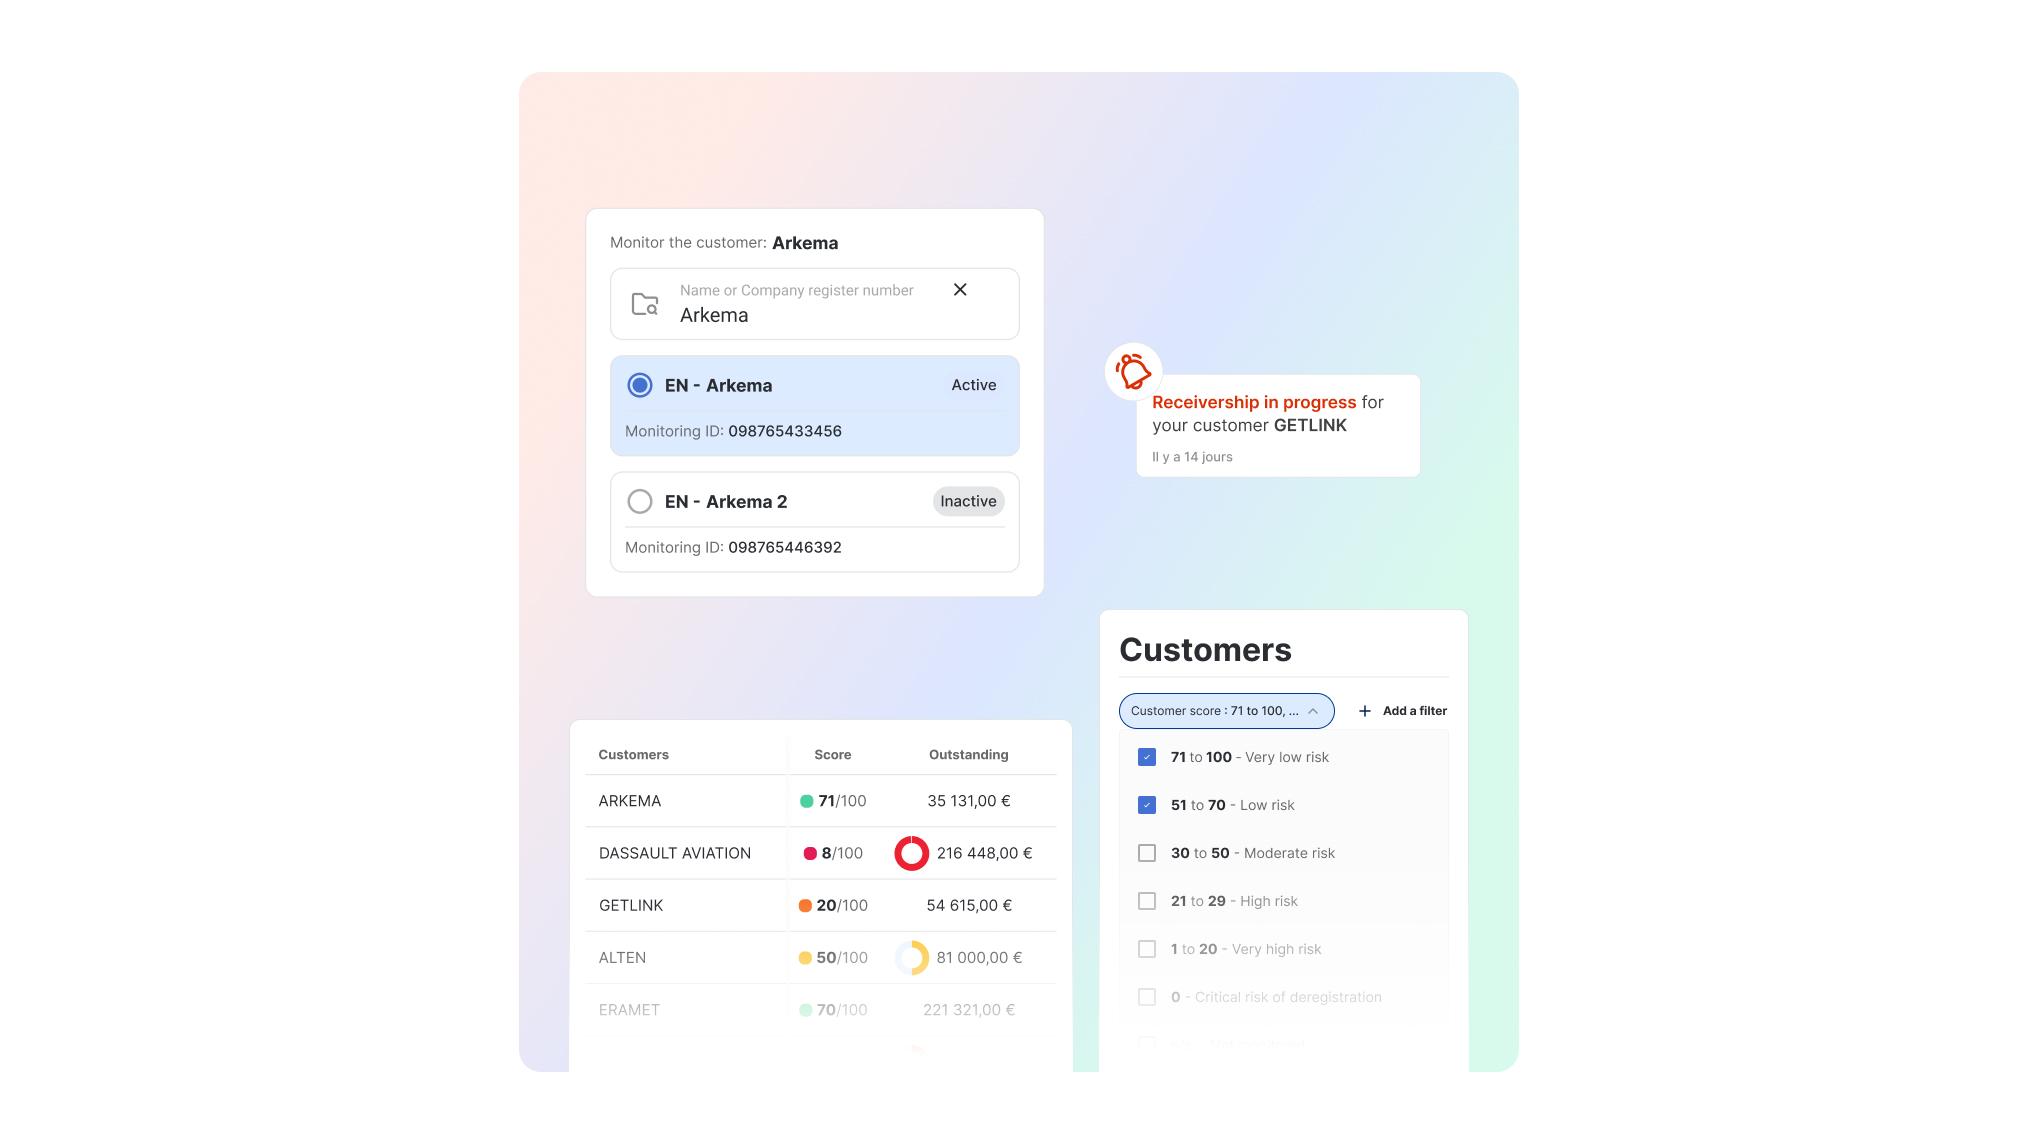Click the 20/100 score value
Viewport: 2038px width, 1144px height.
pyautogui.click(x=842, y=905)
